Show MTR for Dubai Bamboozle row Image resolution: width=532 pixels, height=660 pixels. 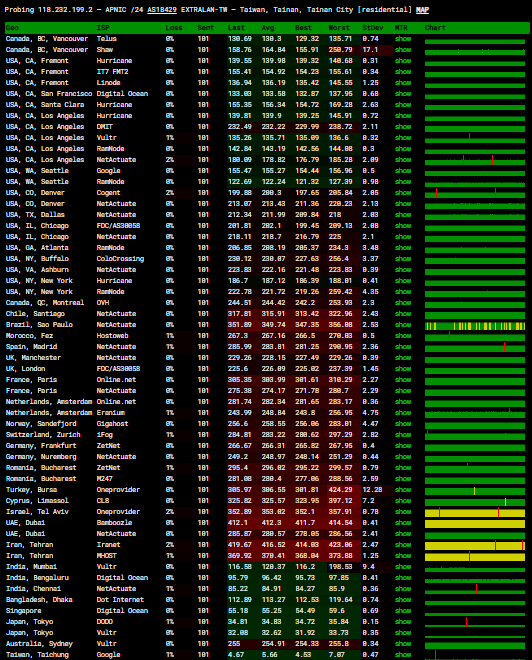coord(403,523)
